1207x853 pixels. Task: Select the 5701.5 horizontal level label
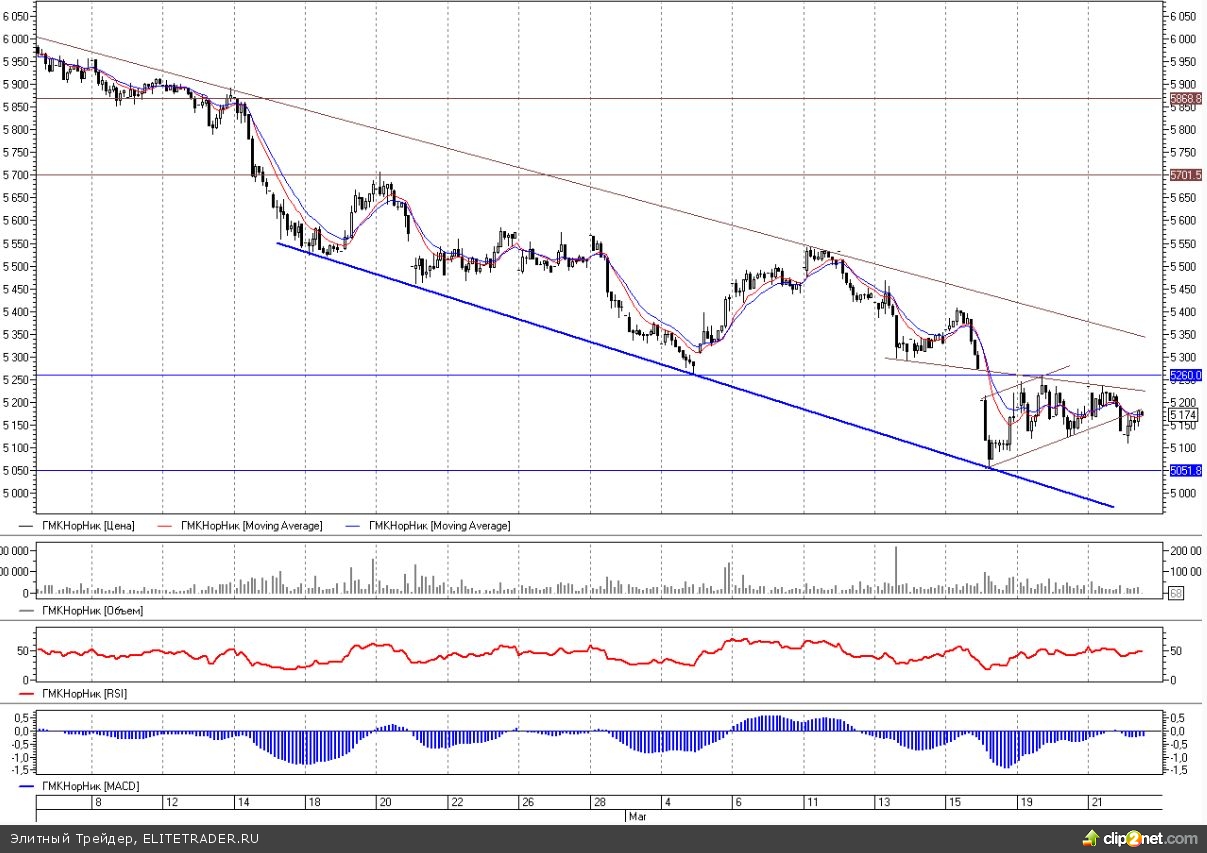coord(1184,175)
